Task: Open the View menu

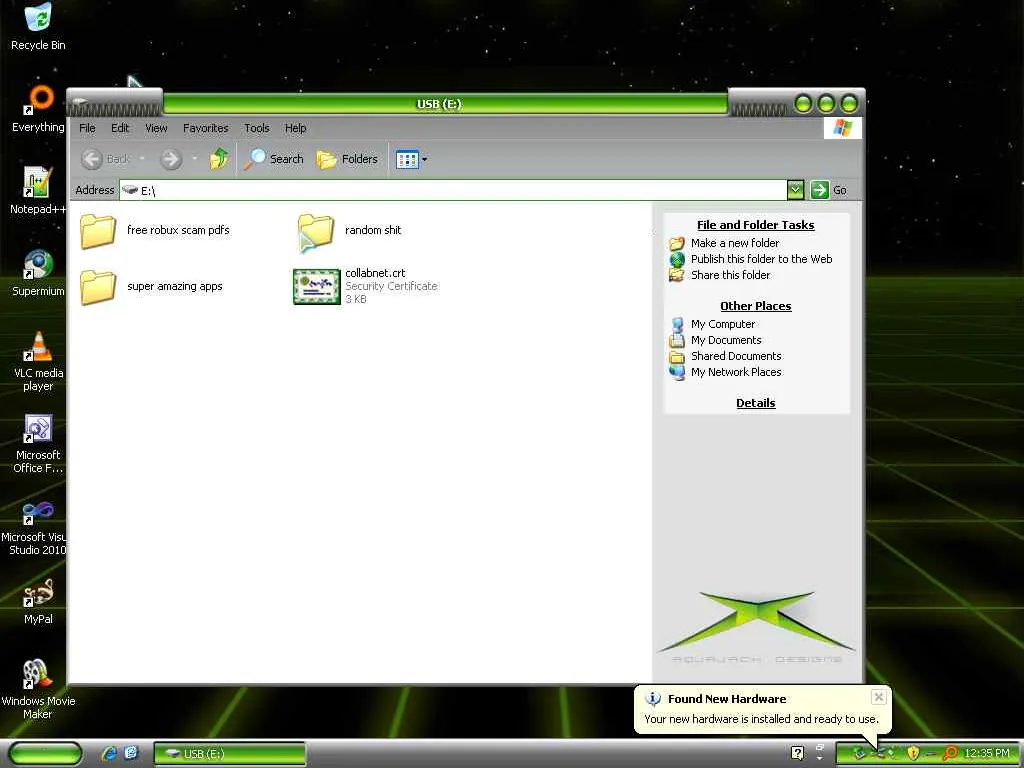Action: pos(156,128)
